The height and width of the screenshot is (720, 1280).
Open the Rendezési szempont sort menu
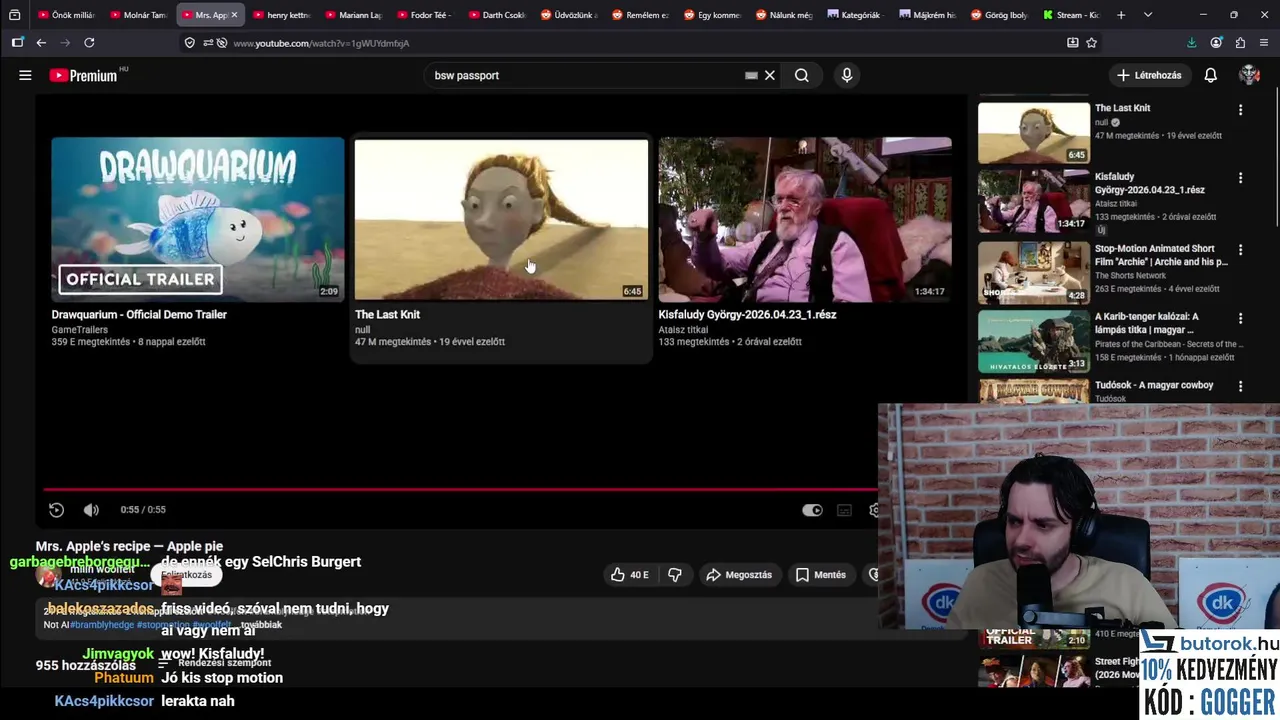point(215,663)
